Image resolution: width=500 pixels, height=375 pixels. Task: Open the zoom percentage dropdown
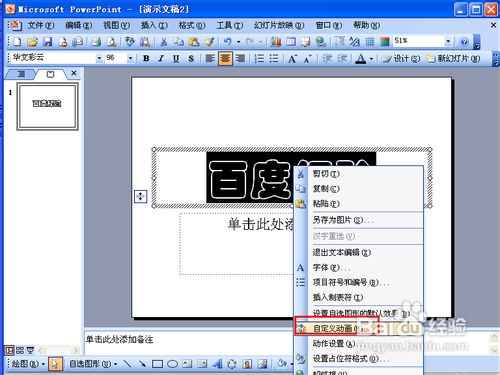tap(448, 41)
